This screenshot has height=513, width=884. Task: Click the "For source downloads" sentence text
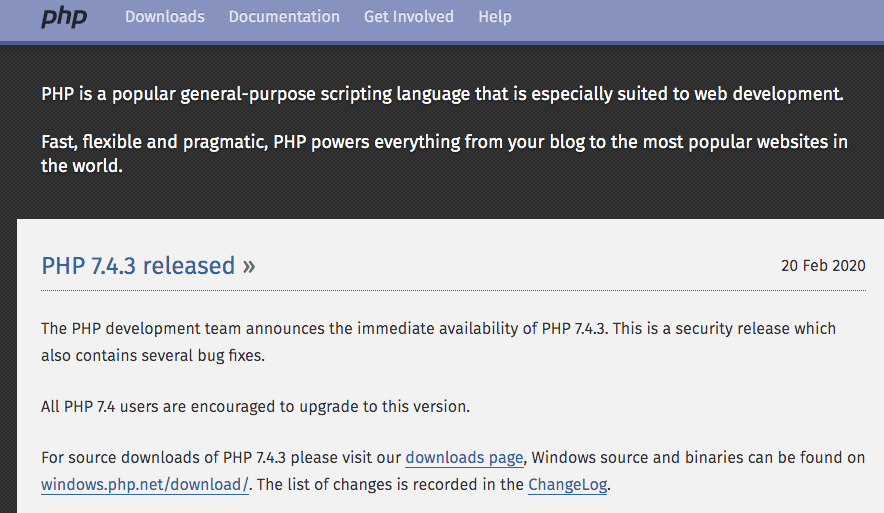[220, 458]
